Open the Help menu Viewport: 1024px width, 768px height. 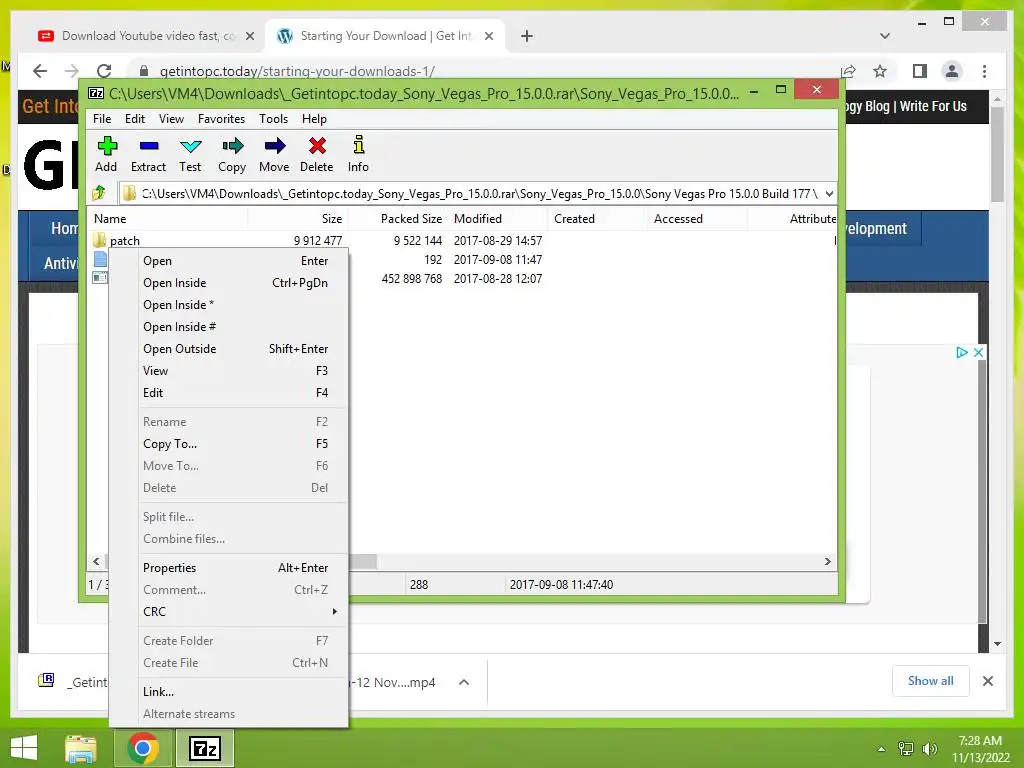tap(314, 119)
